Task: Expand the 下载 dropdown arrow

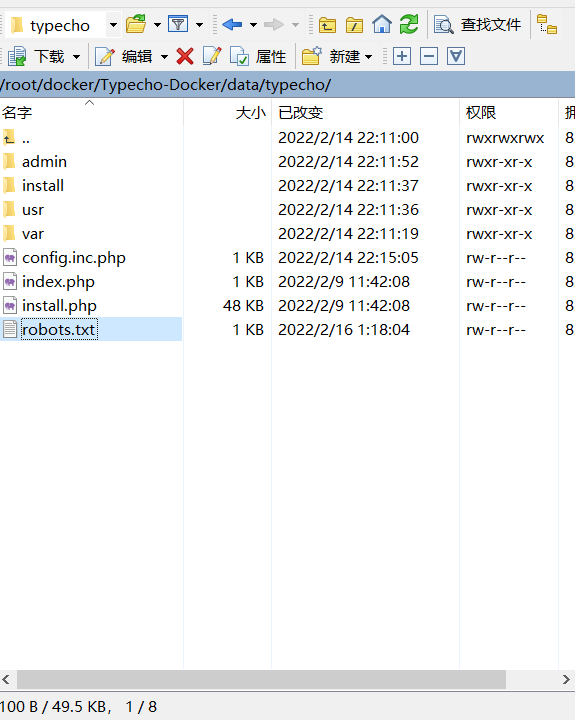Action: pos(77,57)
